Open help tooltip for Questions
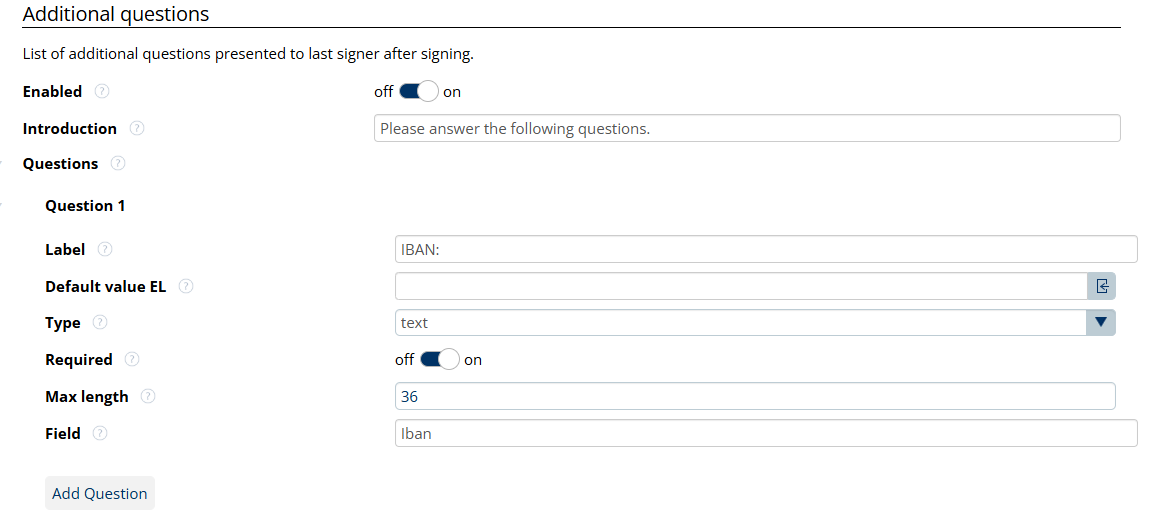The height and width of the screenshot is (513, 1168). point(118,163)
